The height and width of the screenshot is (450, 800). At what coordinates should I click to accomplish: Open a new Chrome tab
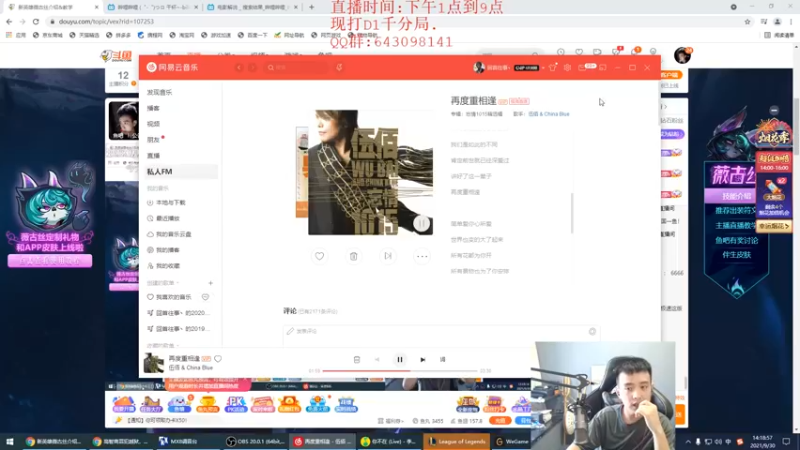[x=312, y=7]
